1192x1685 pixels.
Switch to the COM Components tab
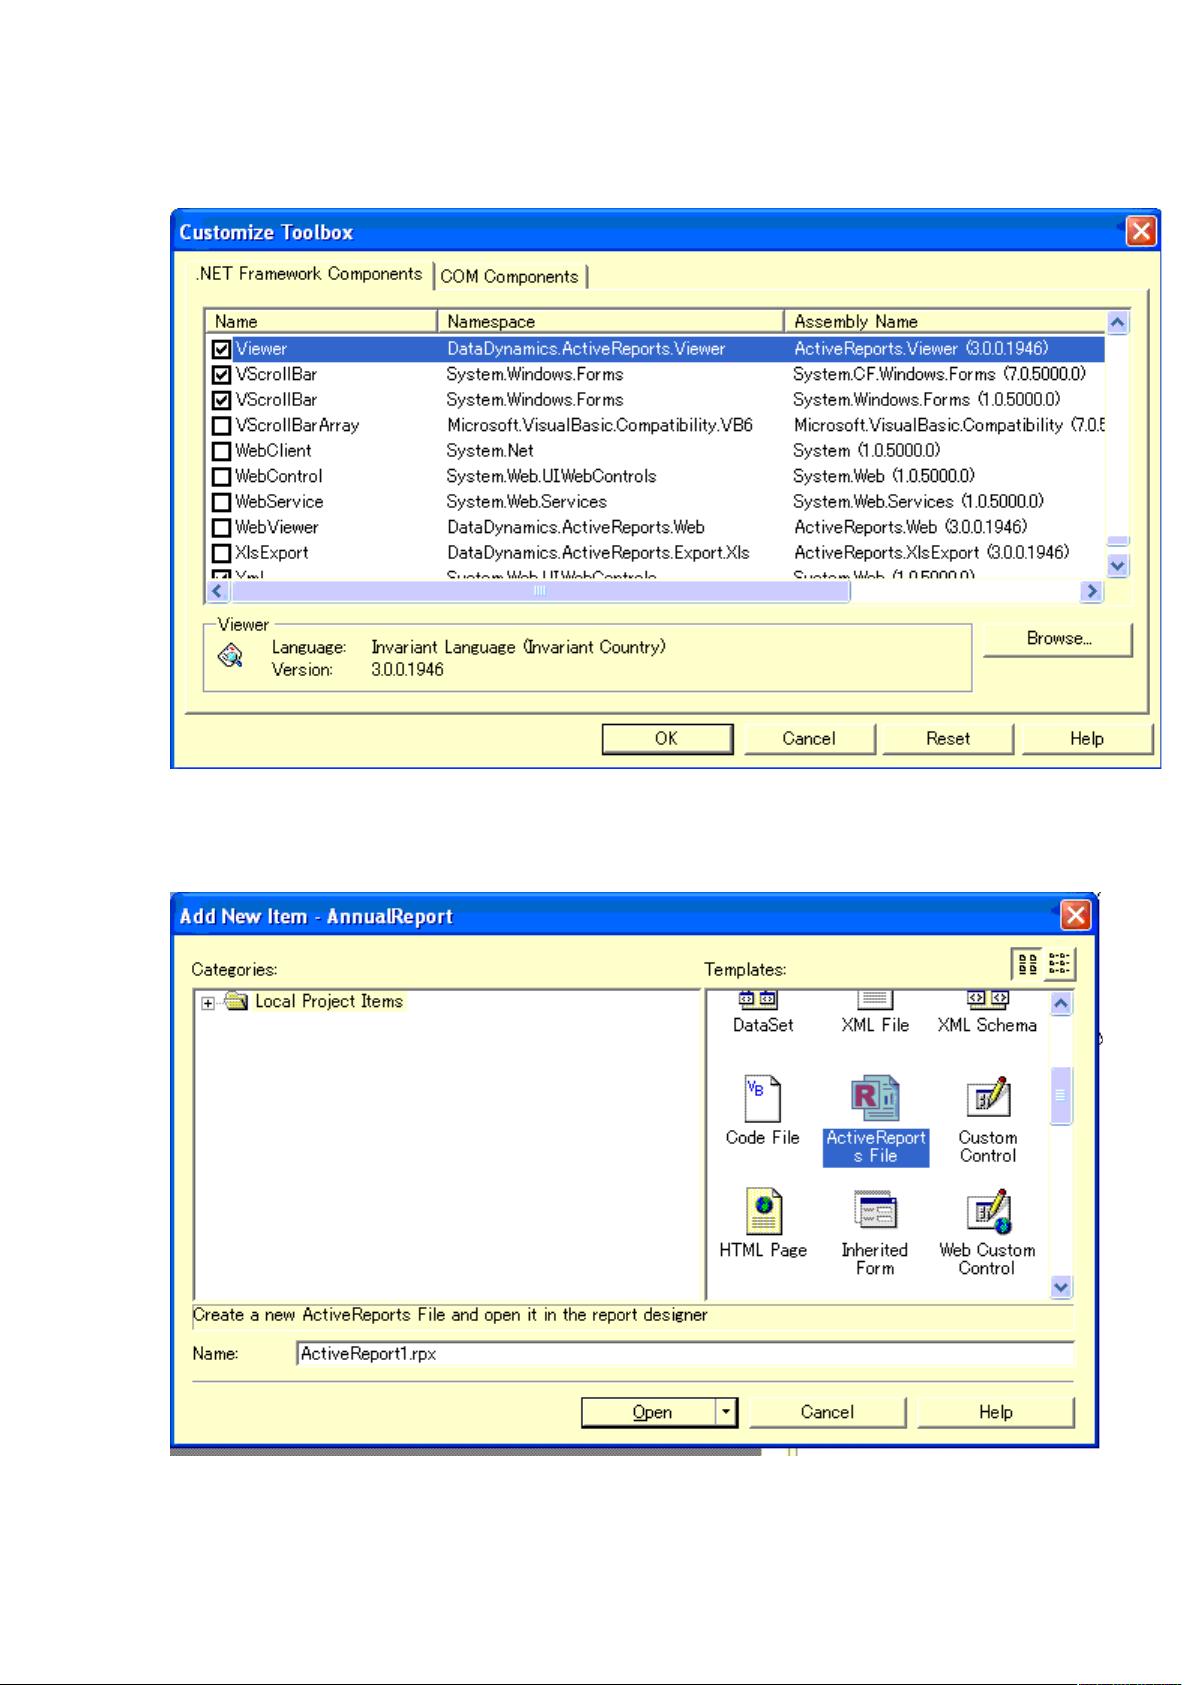pos(509,277)
